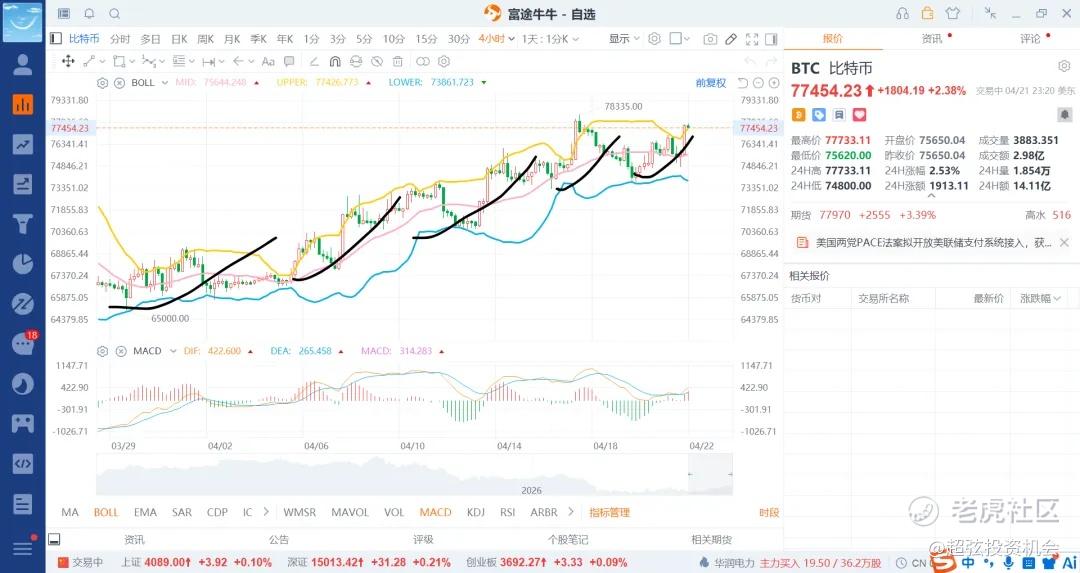This screenshot has width=1080, height=573.
Task: Toggle the right side panel icon in chart toolbar
Action: tap(771, 39)
